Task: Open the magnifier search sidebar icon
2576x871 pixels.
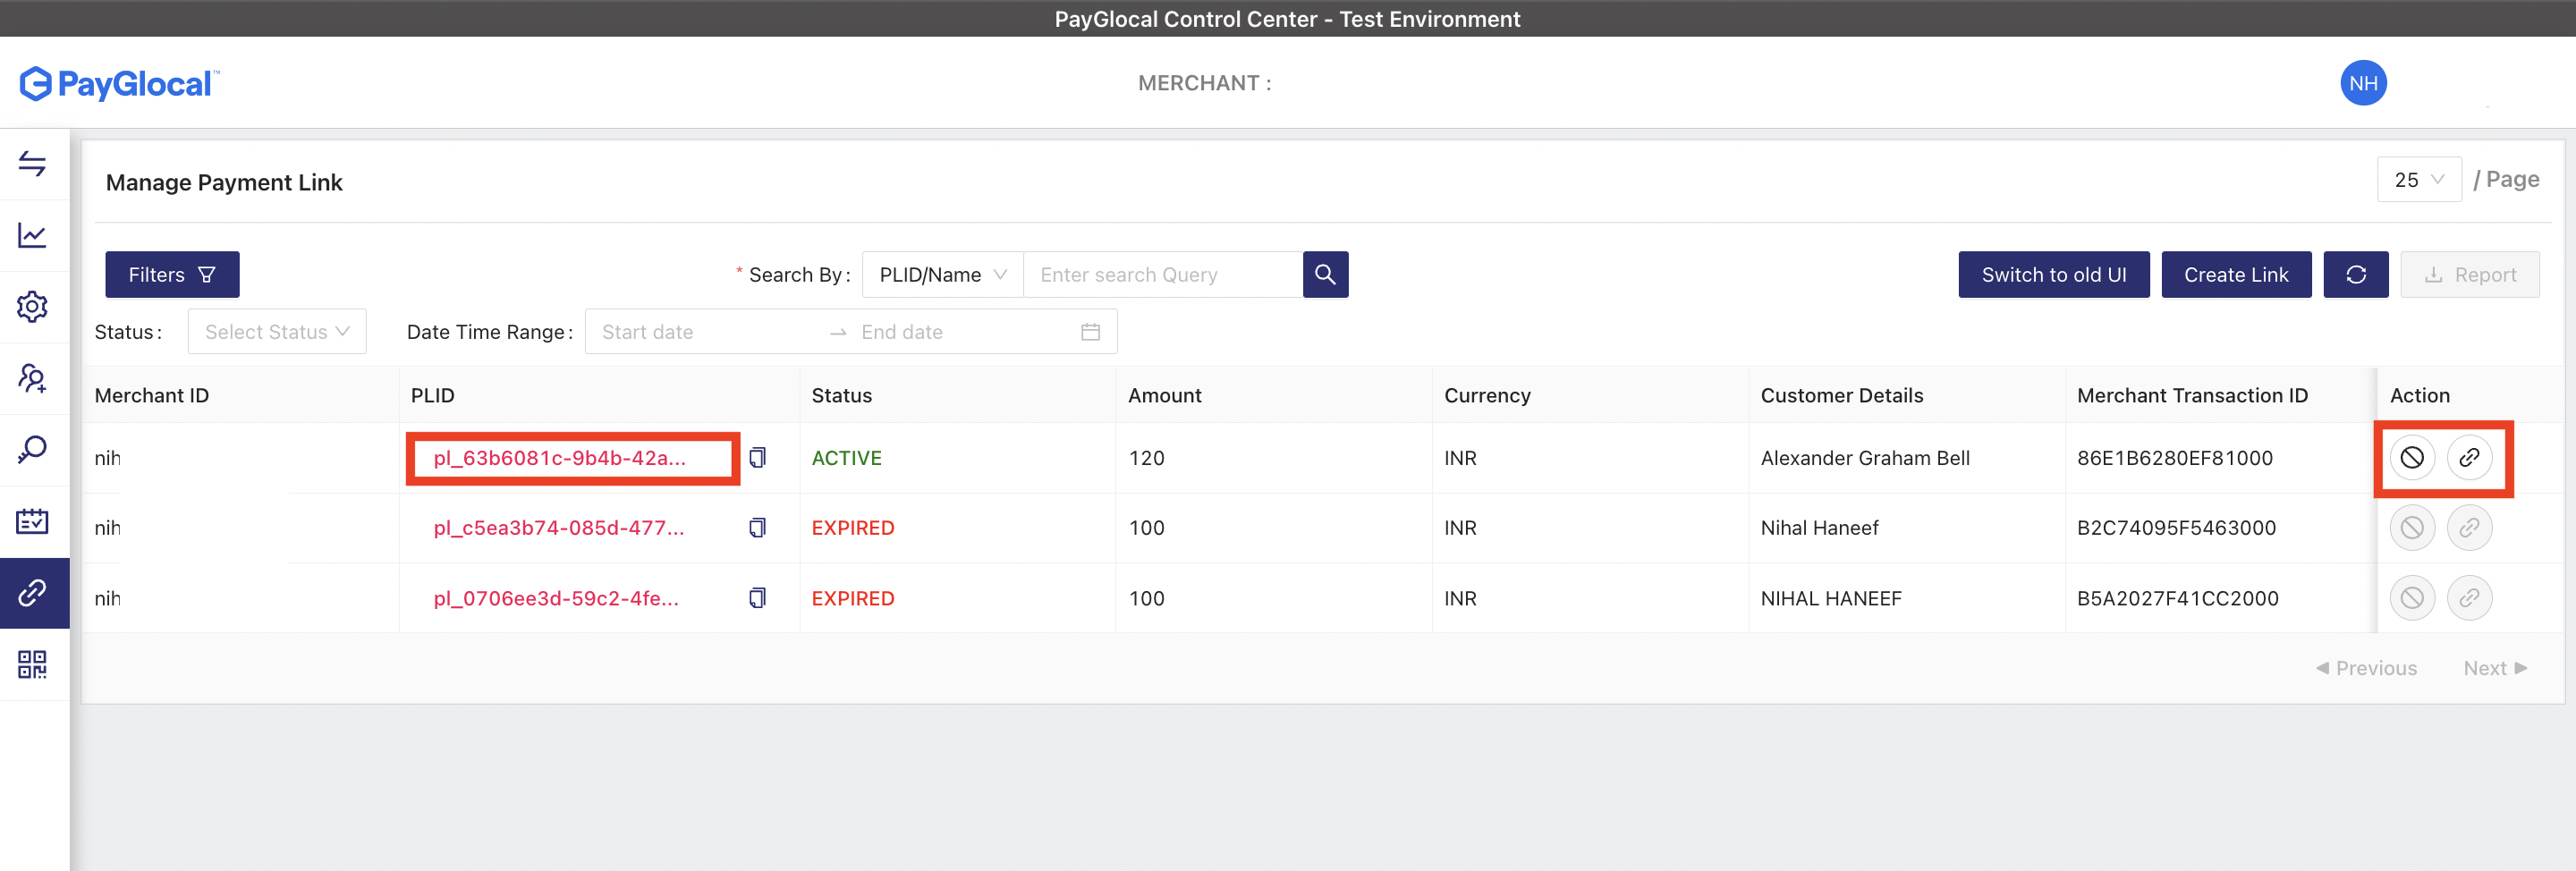Action: (33, 450)
